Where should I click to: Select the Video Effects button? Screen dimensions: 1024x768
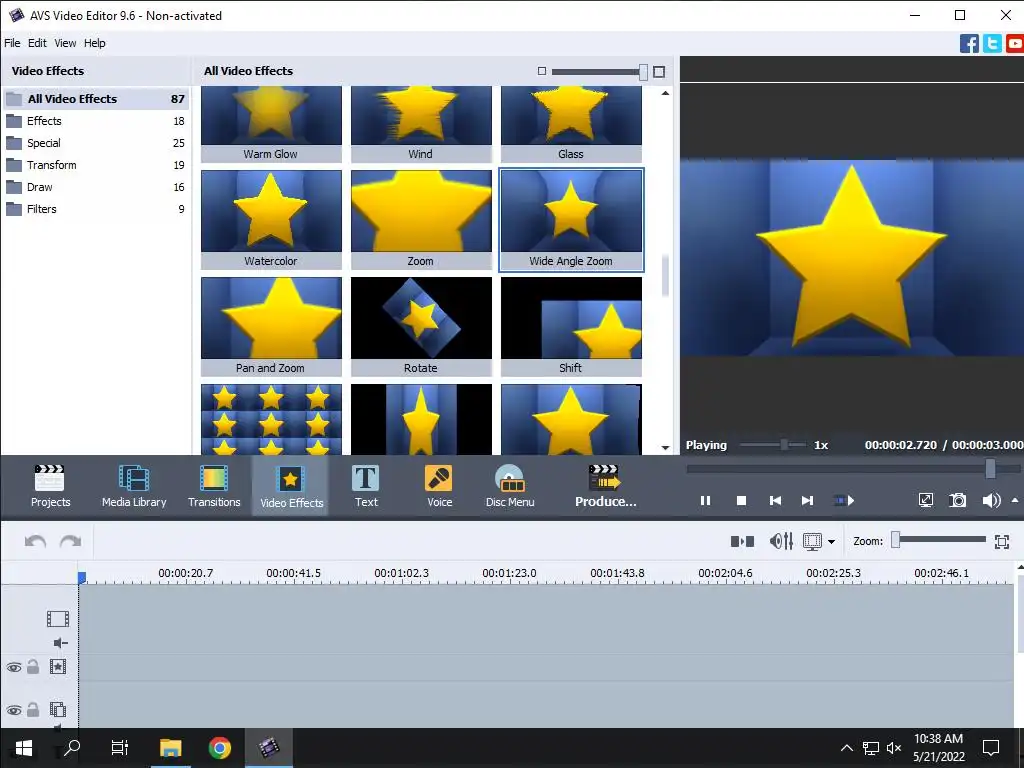291,486
